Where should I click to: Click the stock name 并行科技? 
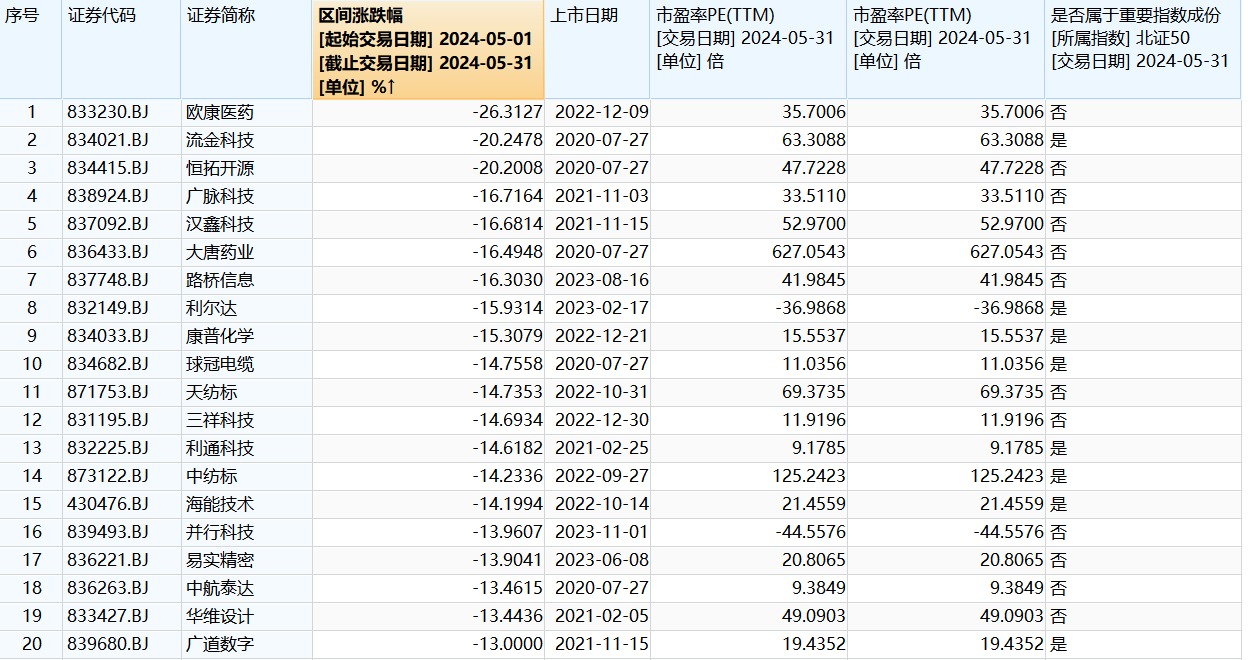220,532
